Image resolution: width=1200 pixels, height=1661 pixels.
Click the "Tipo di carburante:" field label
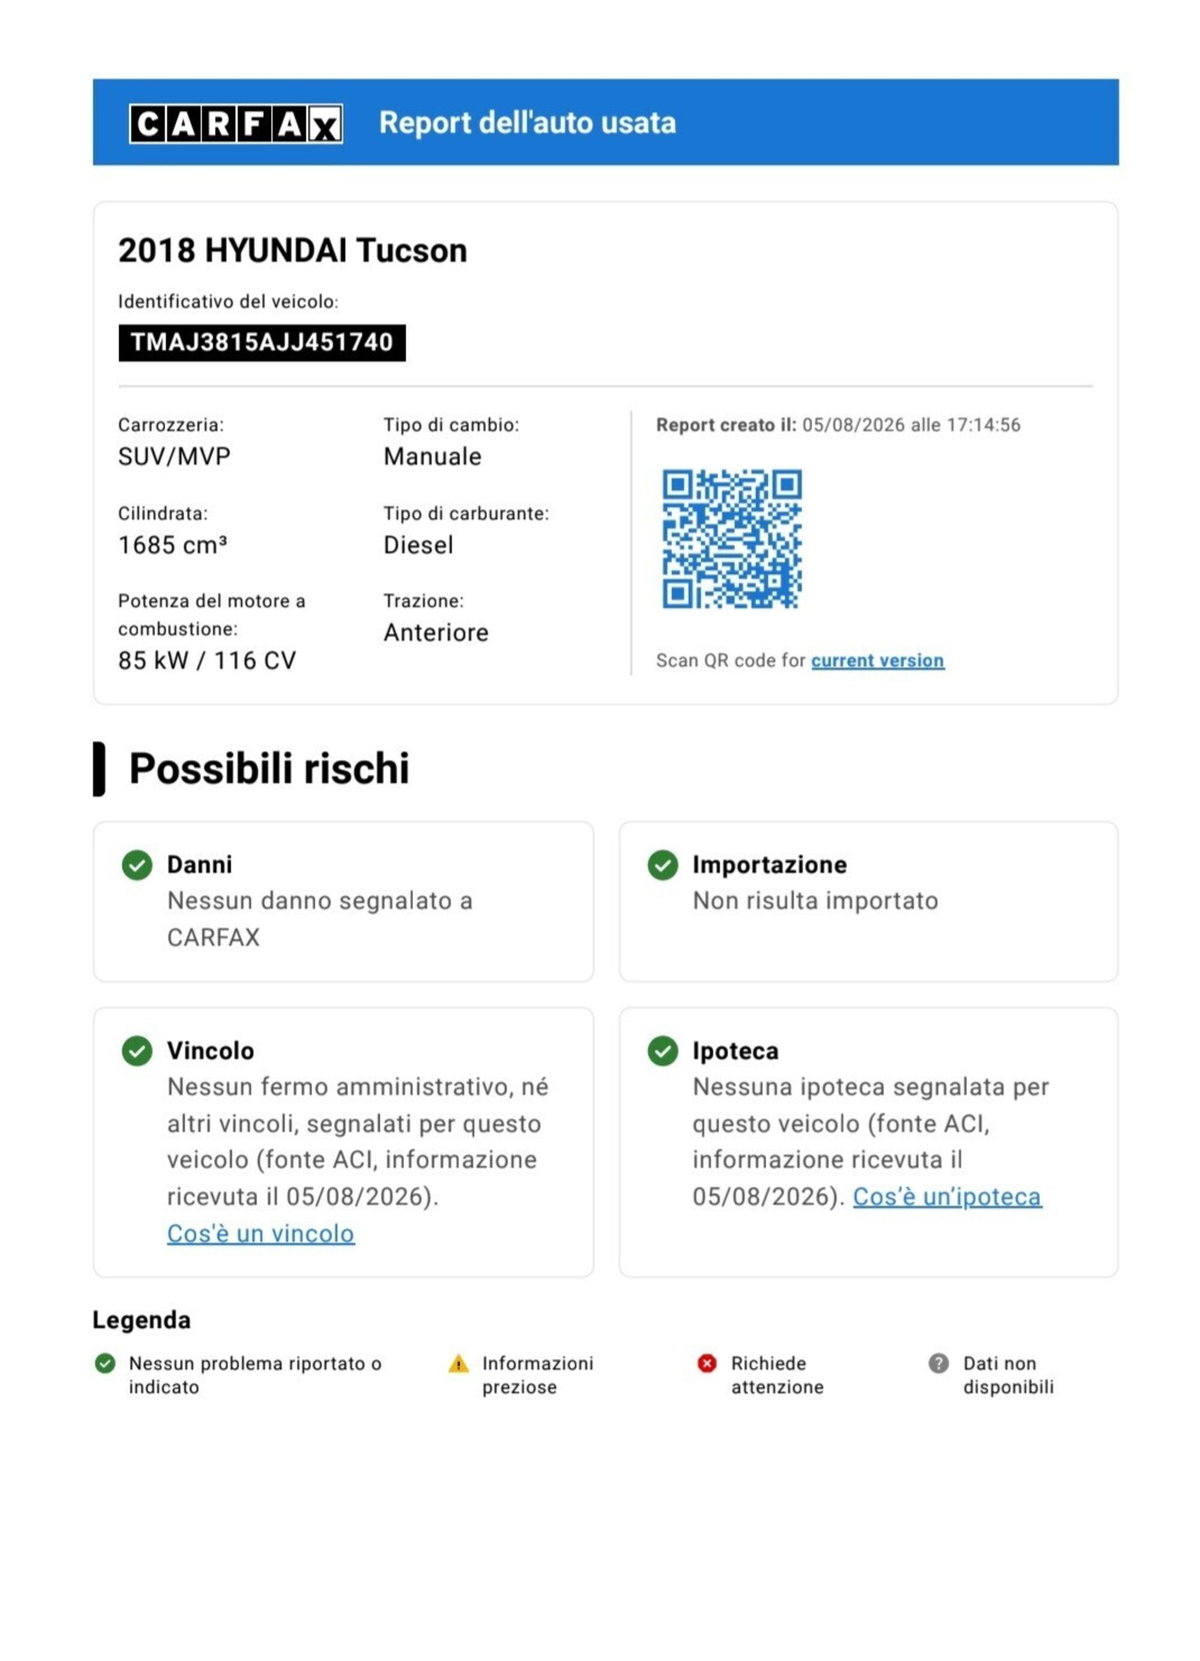click(466, 514)
